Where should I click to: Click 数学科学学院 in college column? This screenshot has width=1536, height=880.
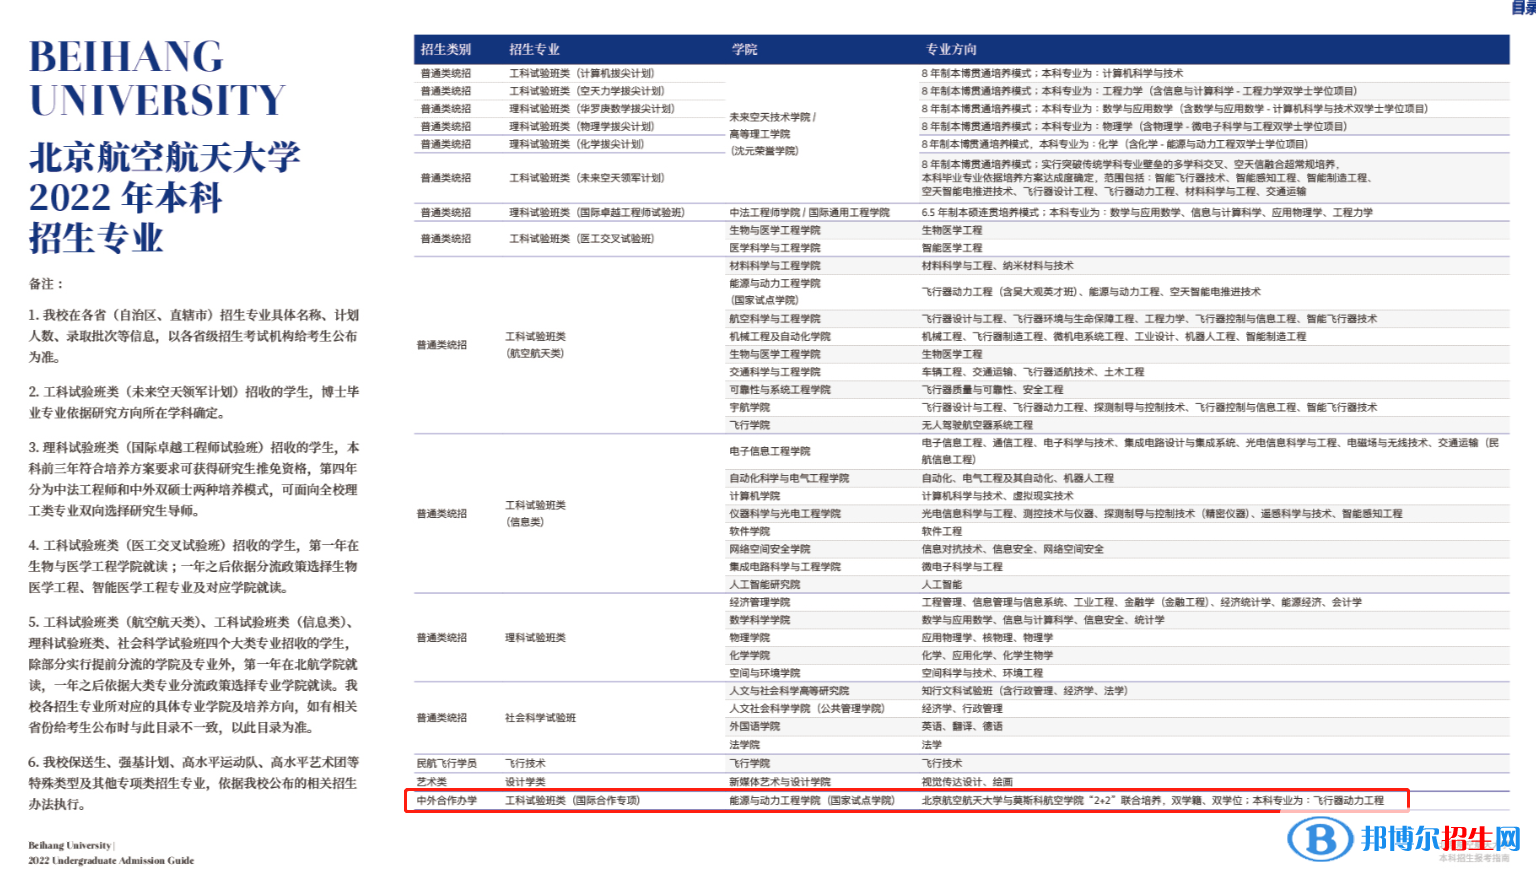[759, 620]
